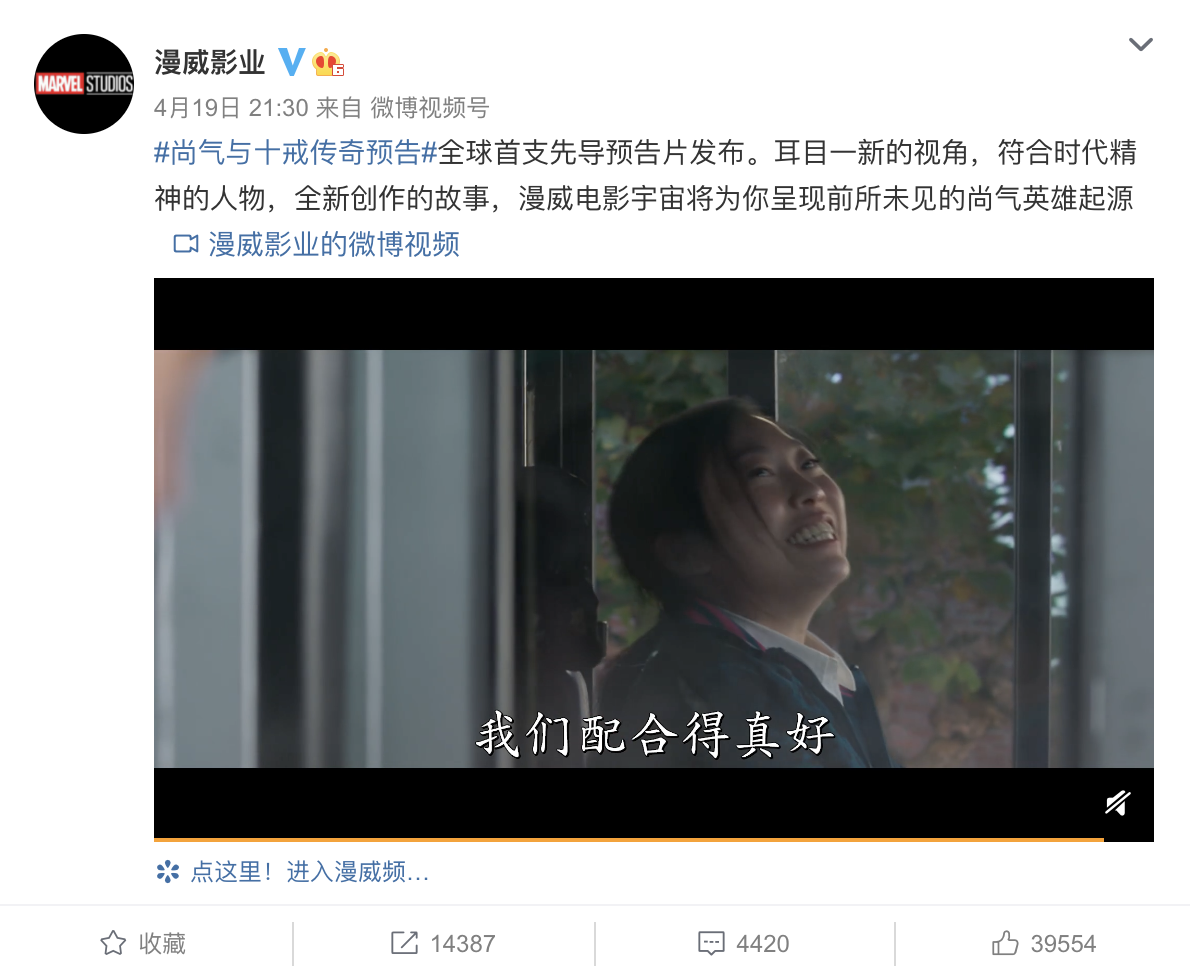
Task: Open the #尚气与十戒传奇预告# hashtag topic
Action: 296,153
